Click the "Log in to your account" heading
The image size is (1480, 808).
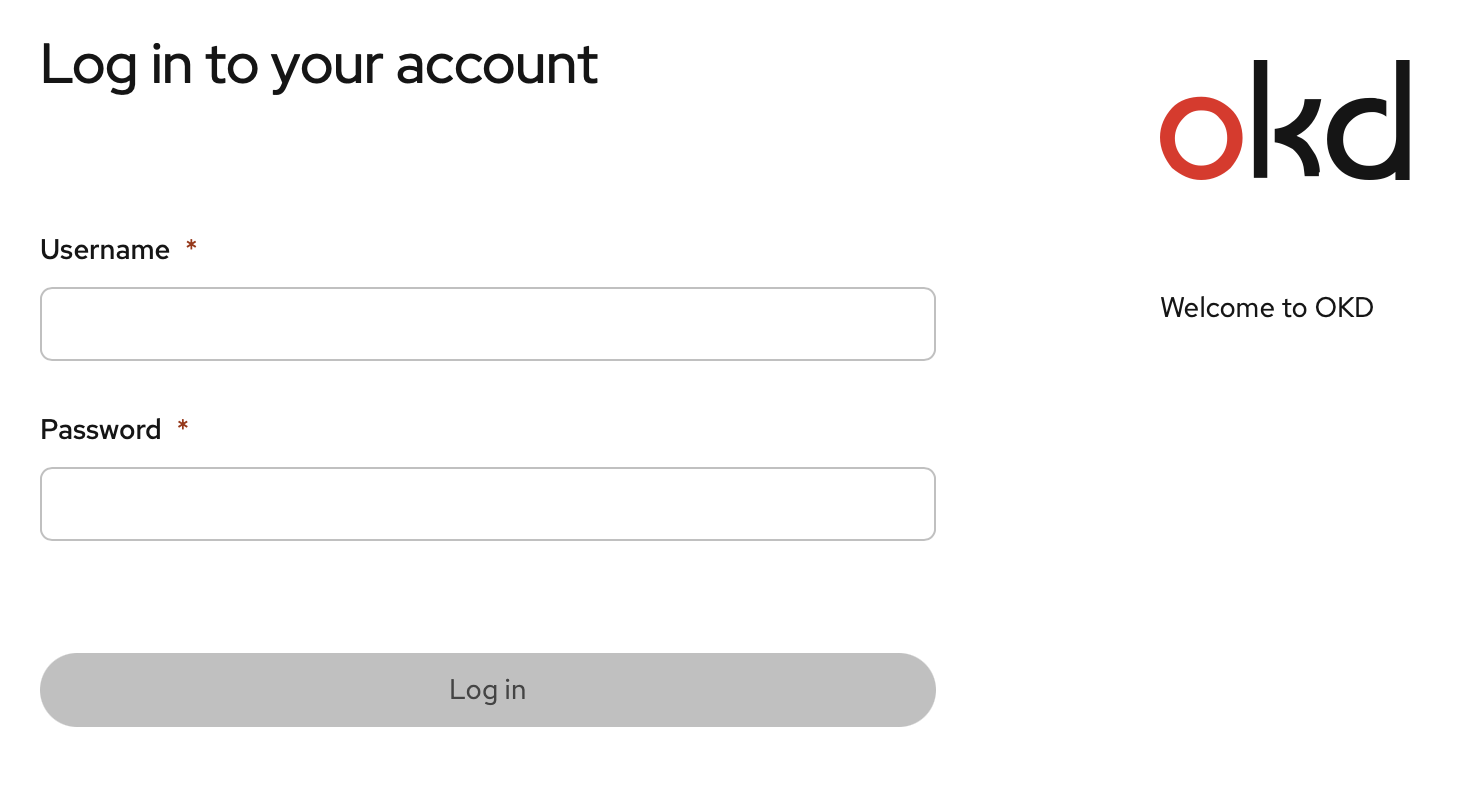click(x=319, y=65)
